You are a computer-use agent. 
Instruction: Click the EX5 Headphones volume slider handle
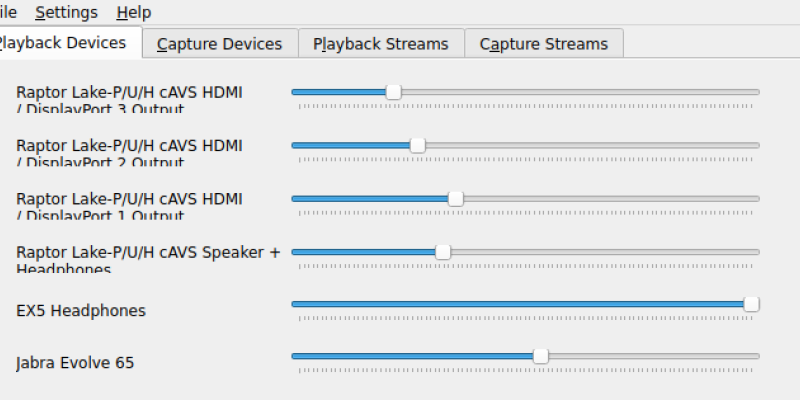pos(752,304)
